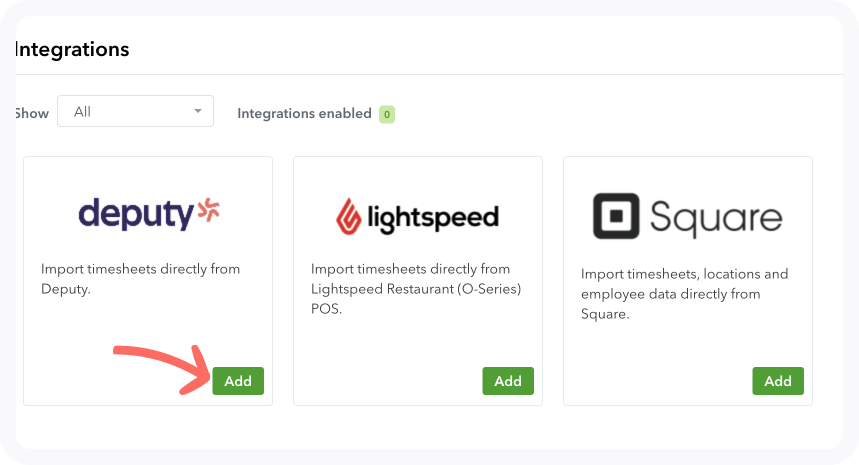The image size is (859, 465).
Task: Open the Show filter dropdown
Action: [135, 112]
